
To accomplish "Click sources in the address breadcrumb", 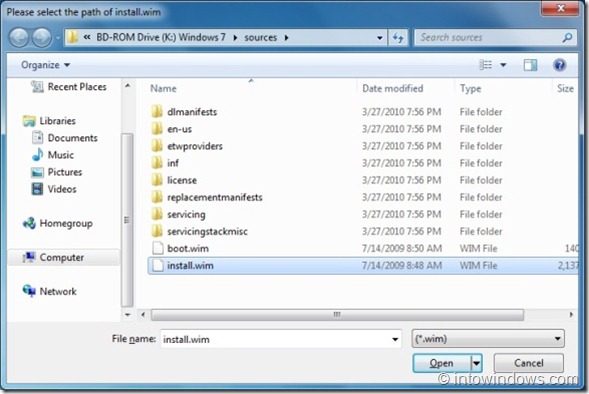I will click(260, 38).
